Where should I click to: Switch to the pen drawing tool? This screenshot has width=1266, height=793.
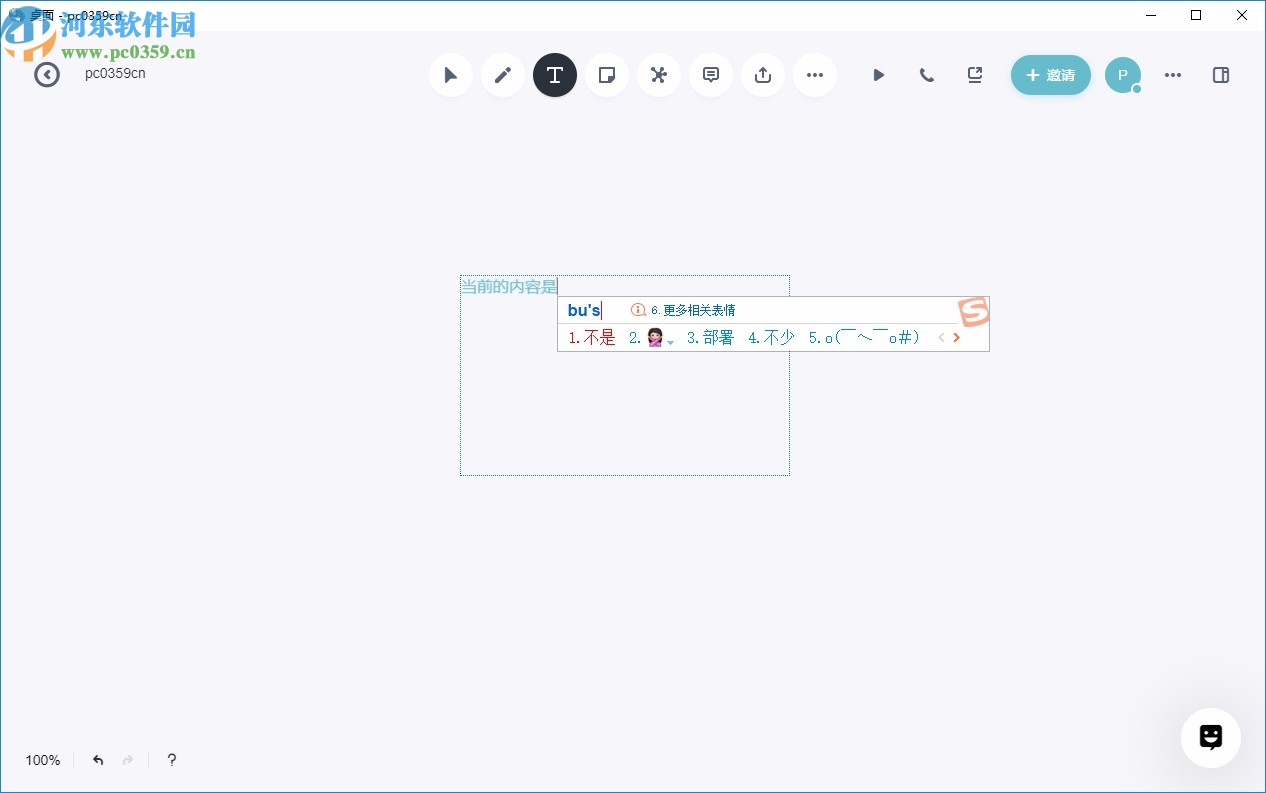click(x=503, y=75)
